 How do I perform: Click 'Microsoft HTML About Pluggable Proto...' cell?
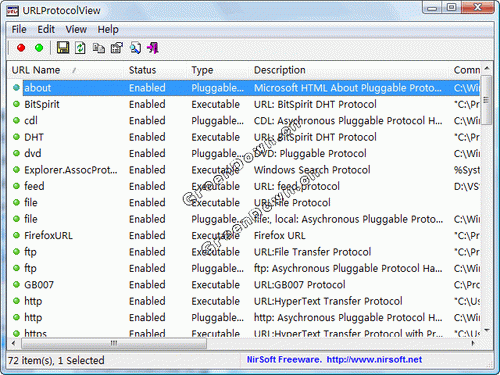coord(348,88)
